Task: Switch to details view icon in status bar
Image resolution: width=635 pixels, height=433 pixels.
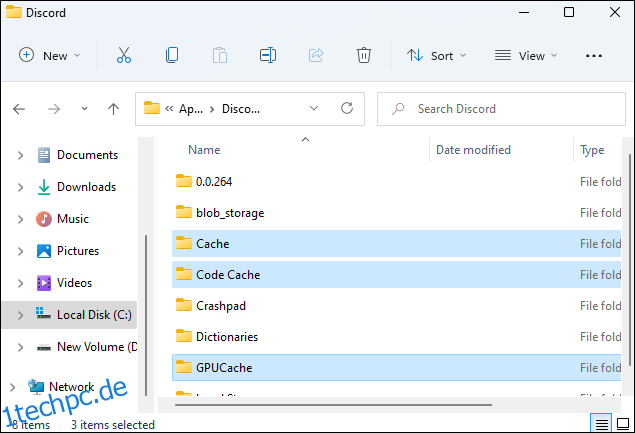Action: click(x=601, y=424)
